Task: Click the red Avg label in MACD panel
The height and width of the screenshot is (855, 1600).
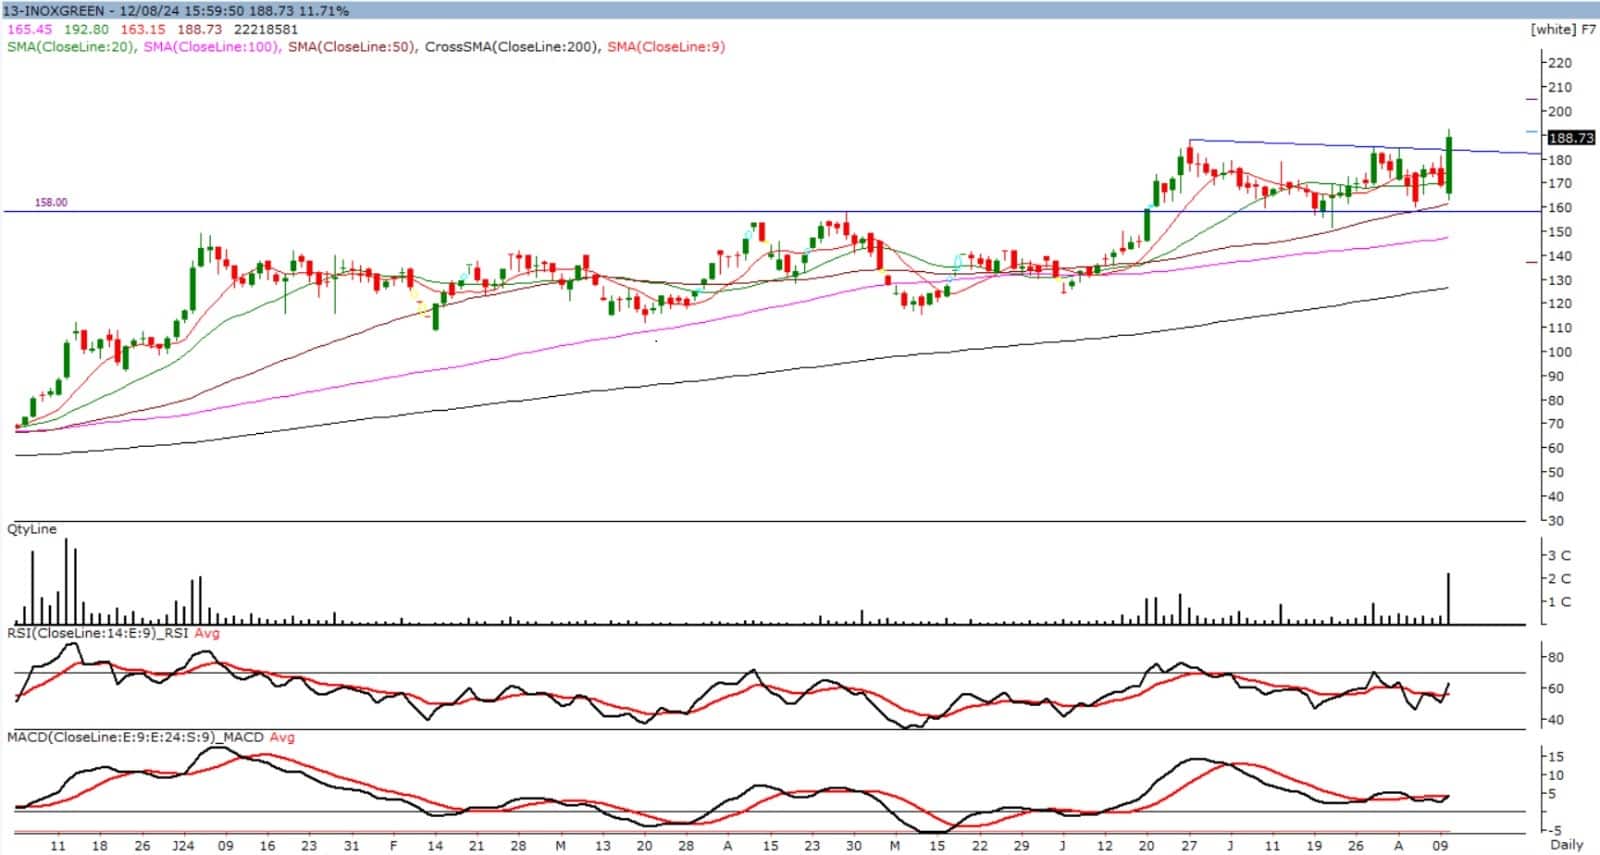Action: coord(282,737)
